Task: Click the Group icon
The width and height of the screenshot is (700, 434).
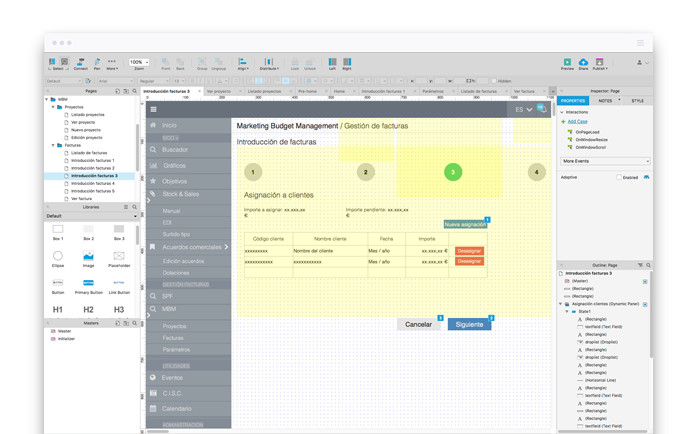Action: point(202,62)
